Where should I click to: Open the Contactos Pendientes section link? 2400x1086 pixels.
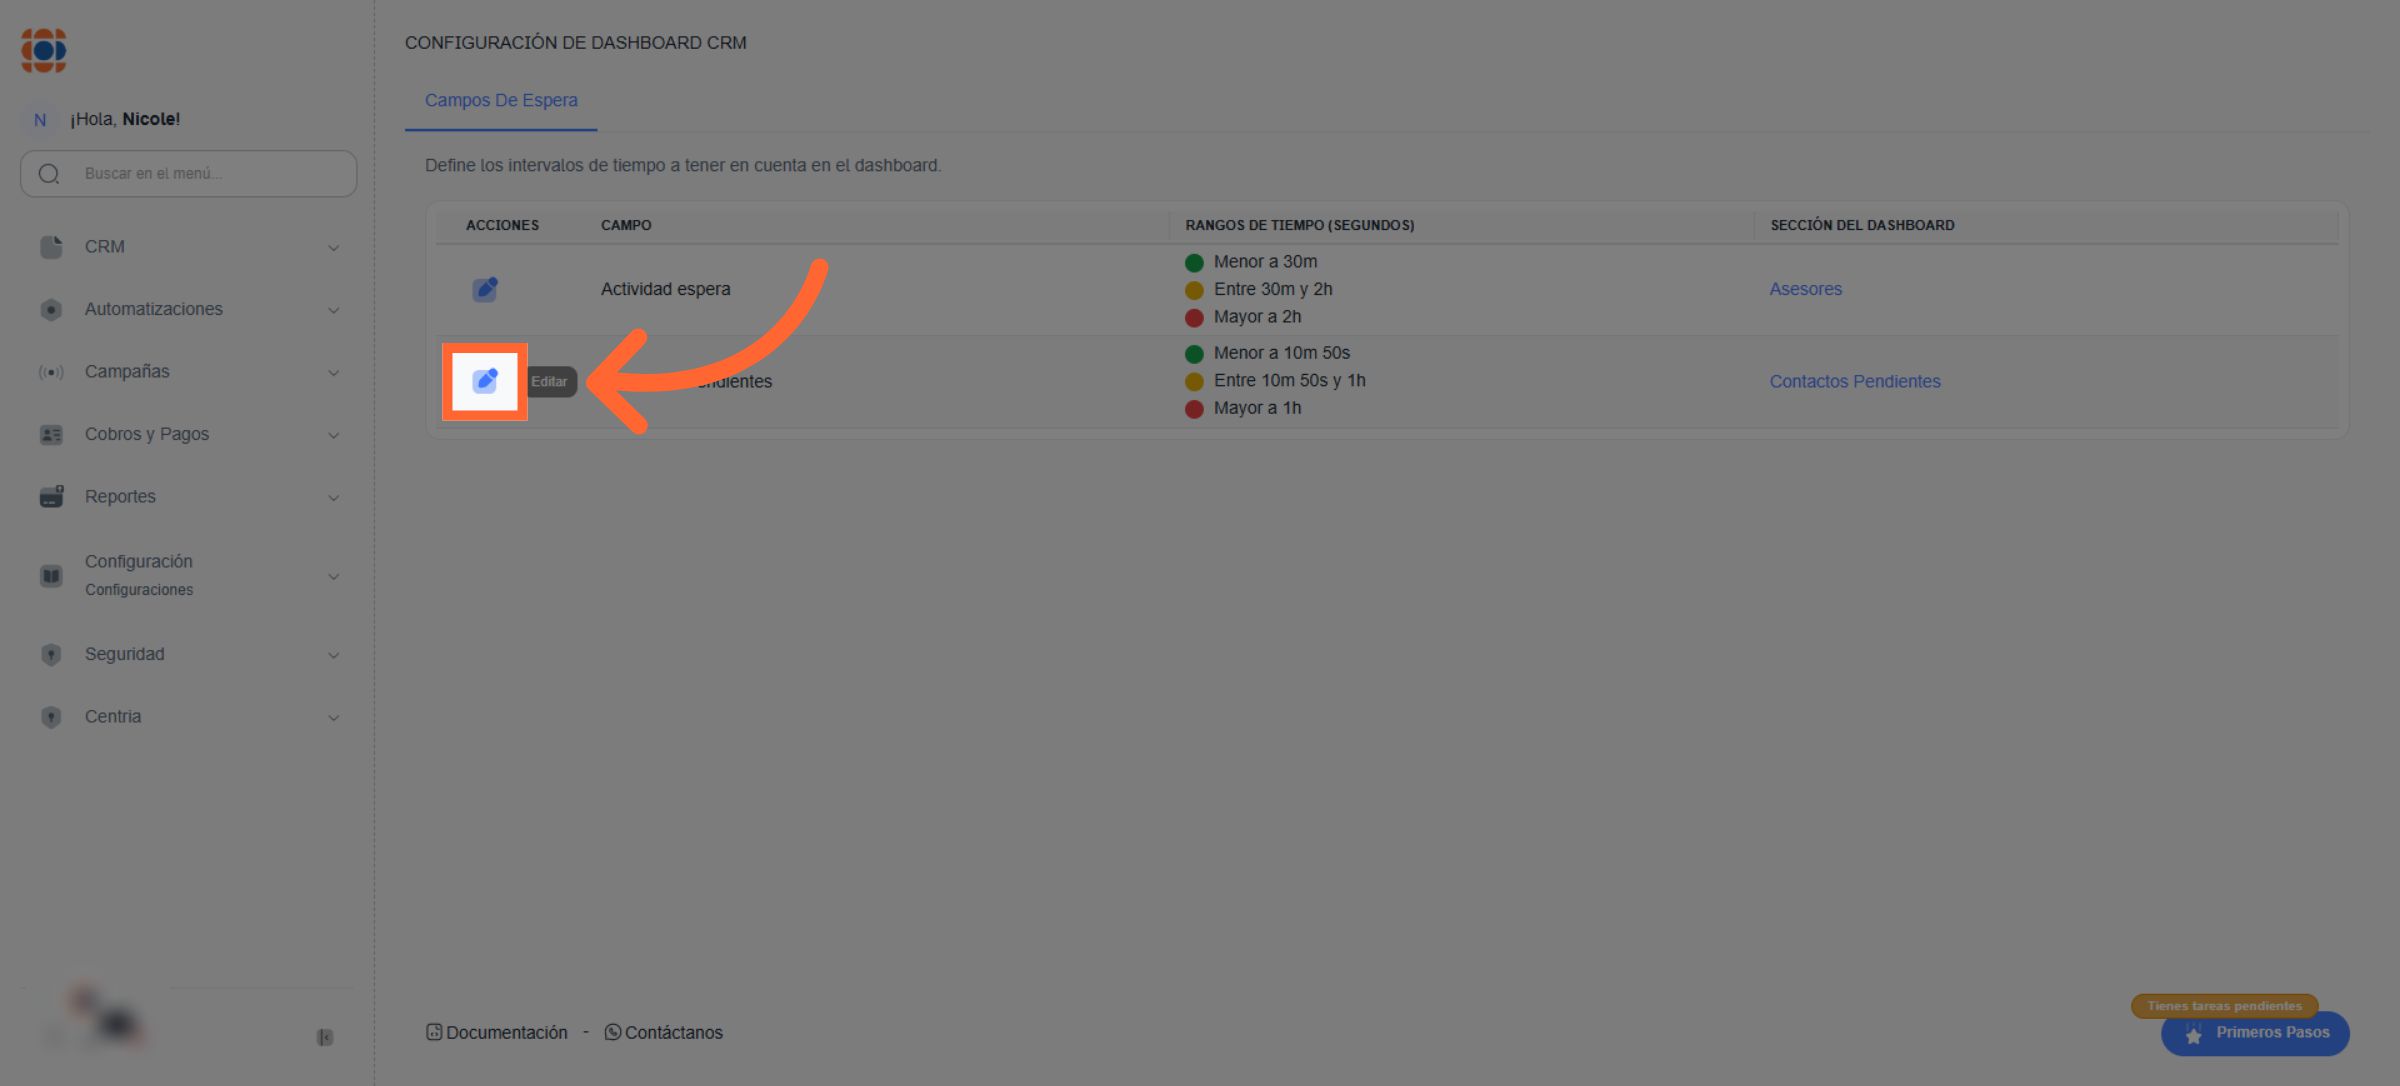(1854, 381)
